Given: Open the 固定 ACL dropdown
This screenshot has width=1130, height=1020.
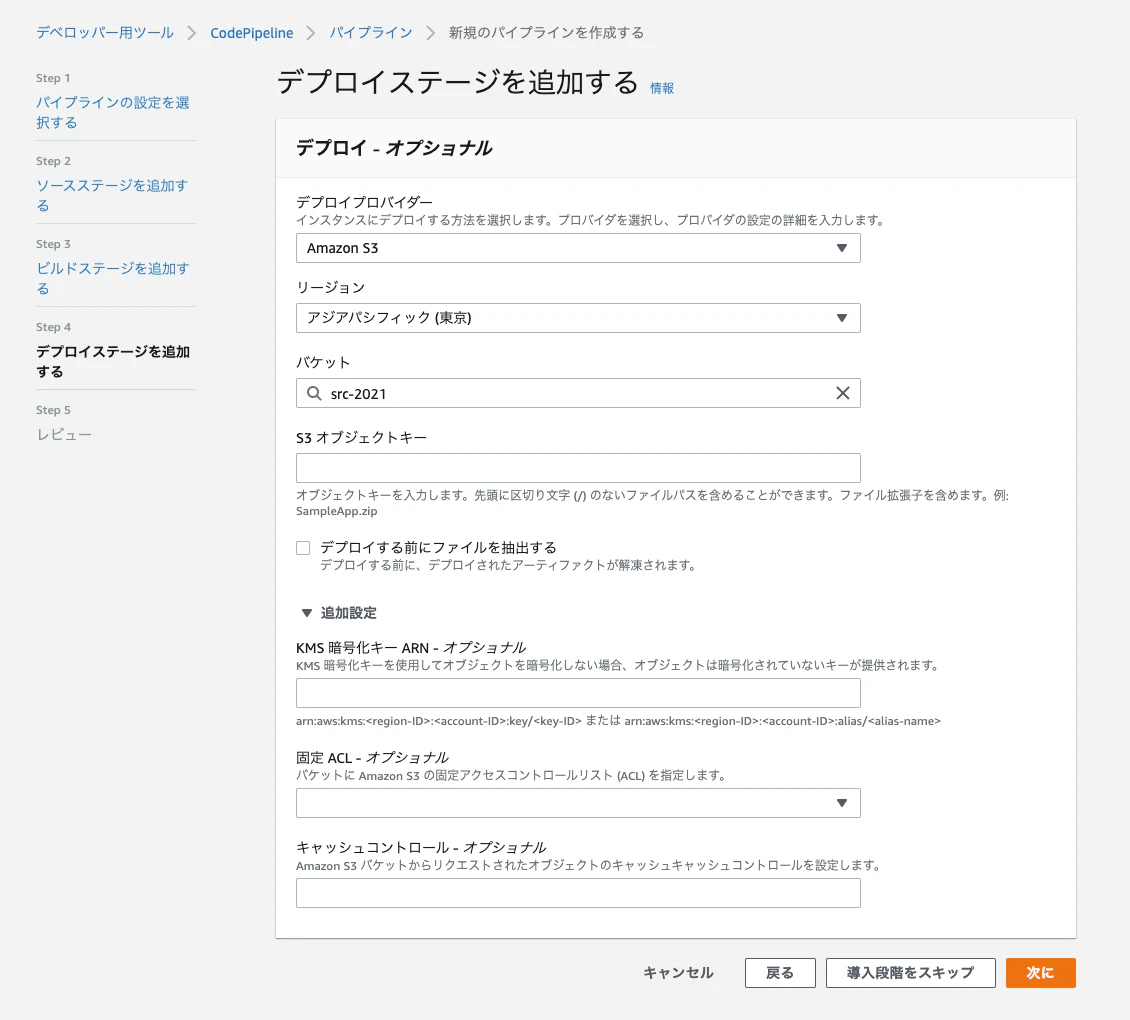Looking at the screenshot, I should [x=578, y=803].
